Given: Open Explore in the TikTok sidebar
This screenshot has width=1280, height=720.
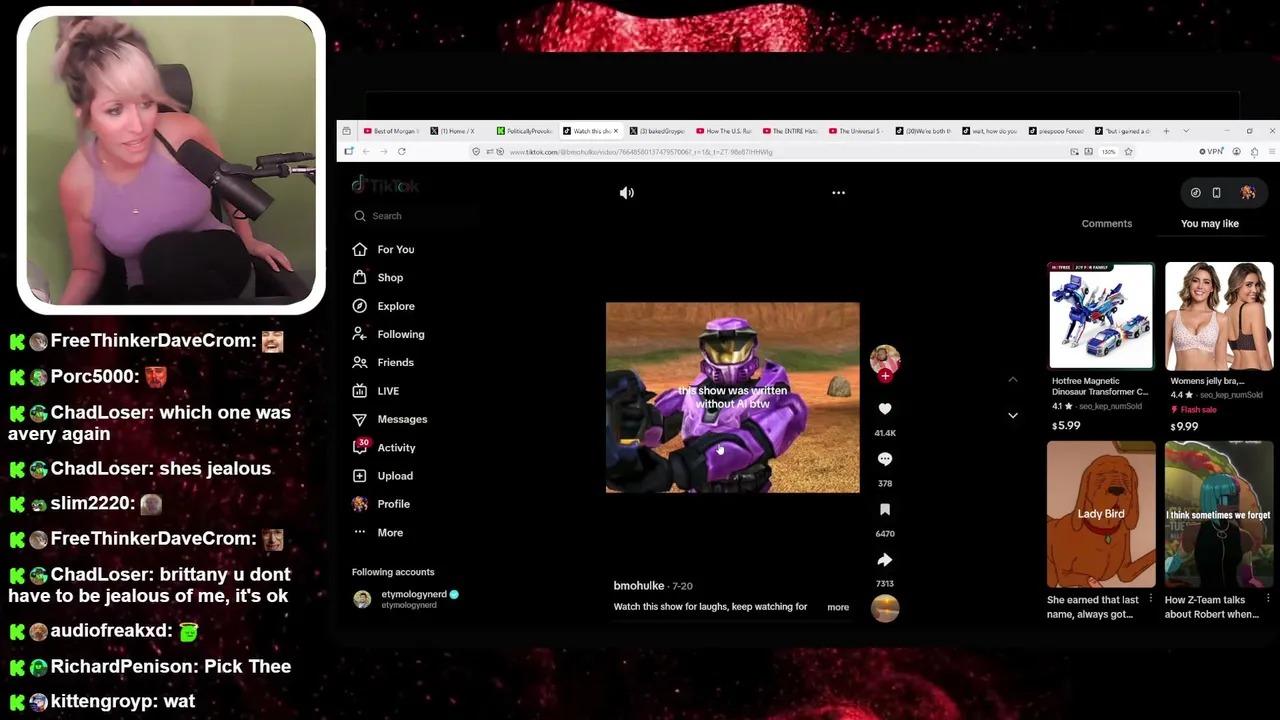Looking at the screenshot, I should (384, 306).
